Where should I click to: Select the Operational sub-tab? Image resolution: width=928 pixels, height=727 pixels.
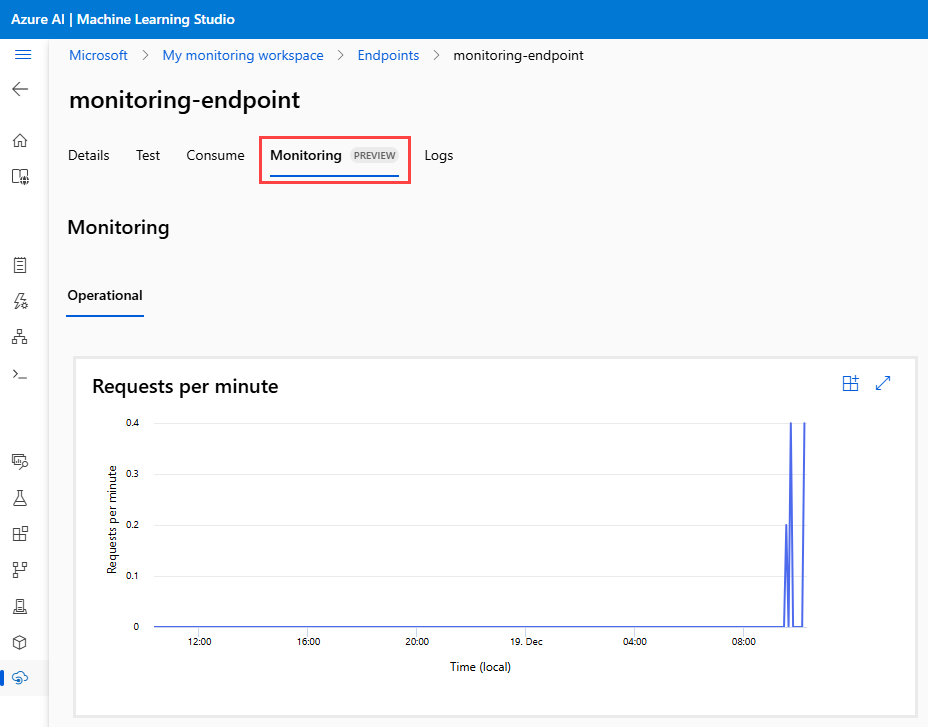click(x=105, y=296)
